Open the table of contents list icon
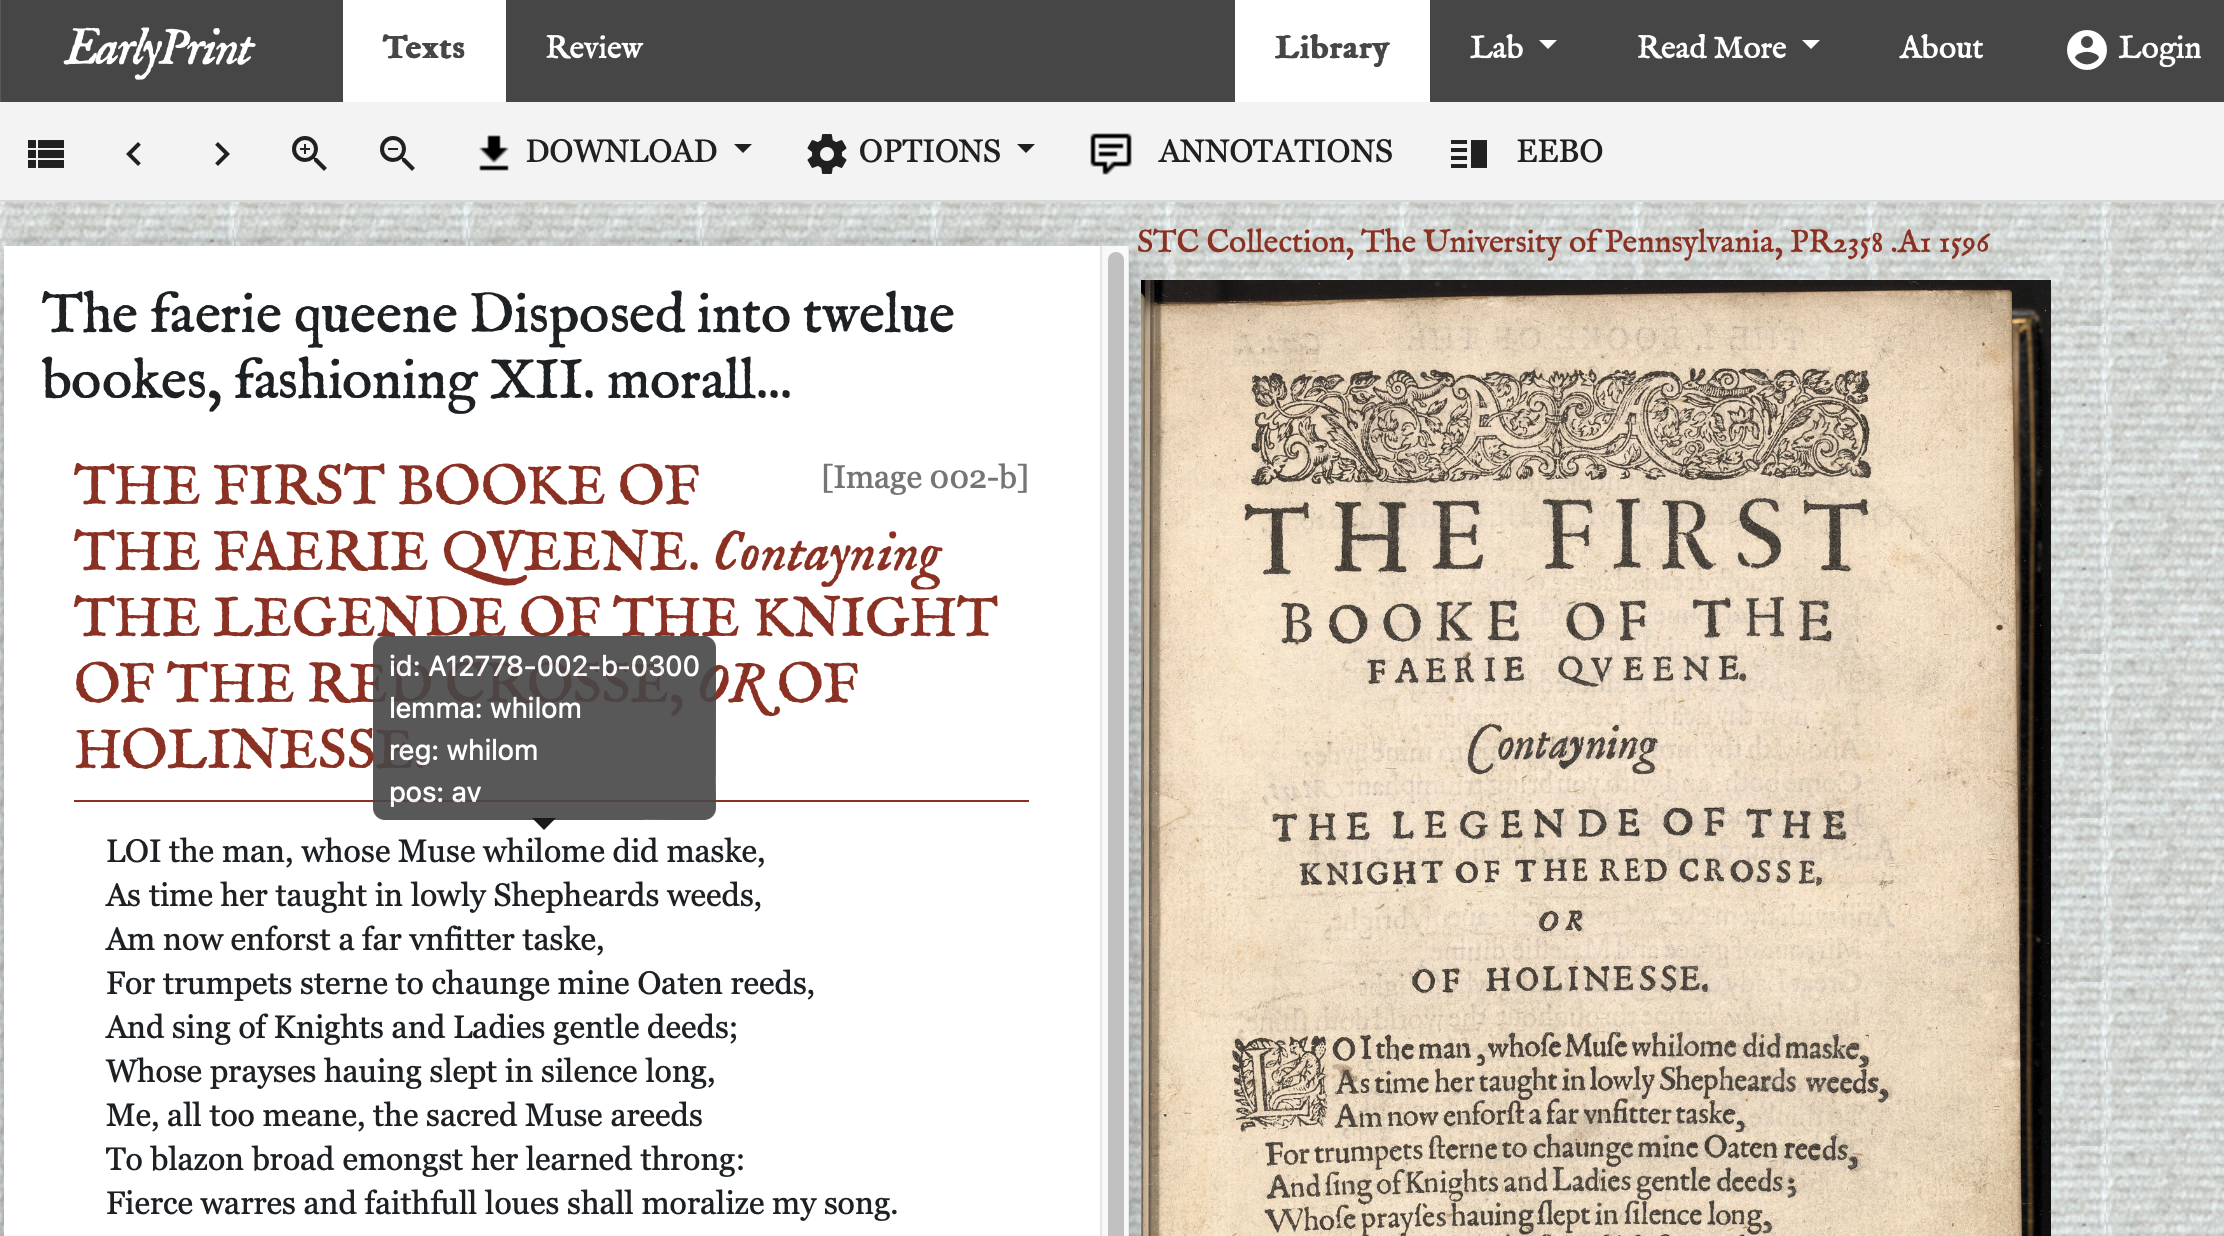The image size is (2224, 1236). pos(46,153)
